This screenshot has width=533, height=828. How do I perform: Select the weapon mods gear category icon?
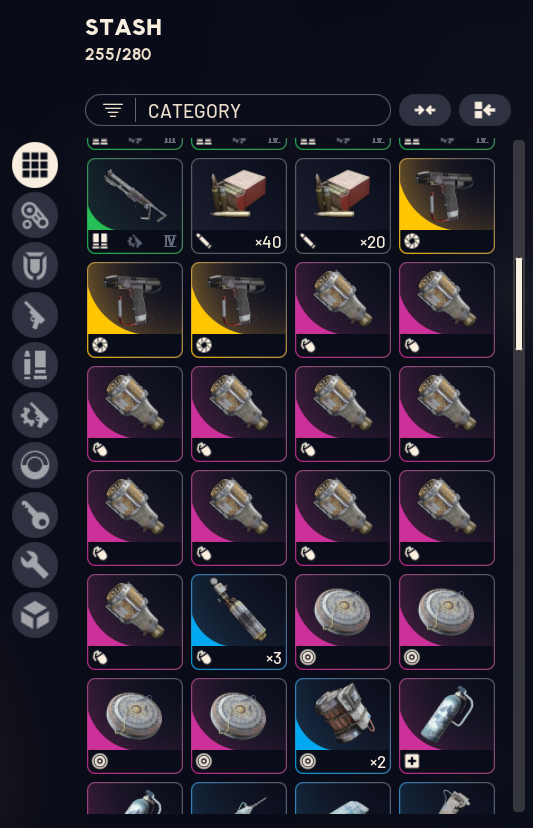click(x=35, y=415)
